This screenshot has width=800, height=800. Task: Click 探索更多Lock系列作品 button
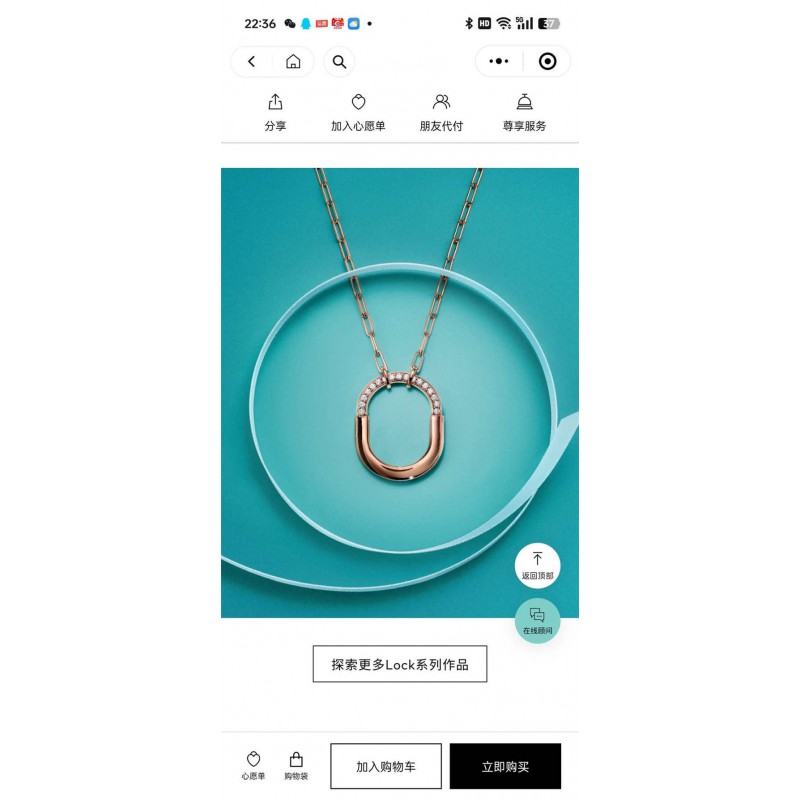pyautogui.click(x=400, y=664)
